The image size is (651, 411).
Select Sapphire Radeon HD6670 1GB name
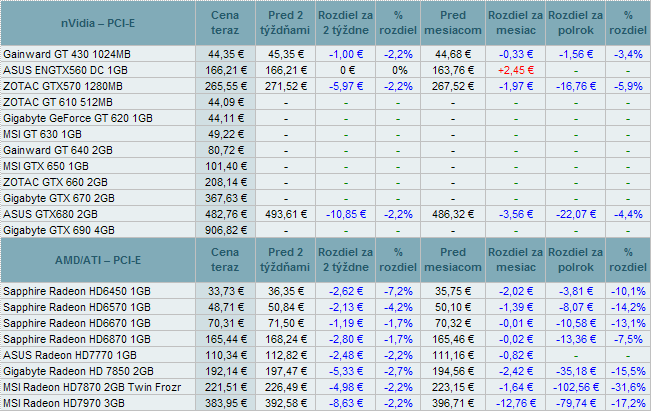[x=77, y=323]
